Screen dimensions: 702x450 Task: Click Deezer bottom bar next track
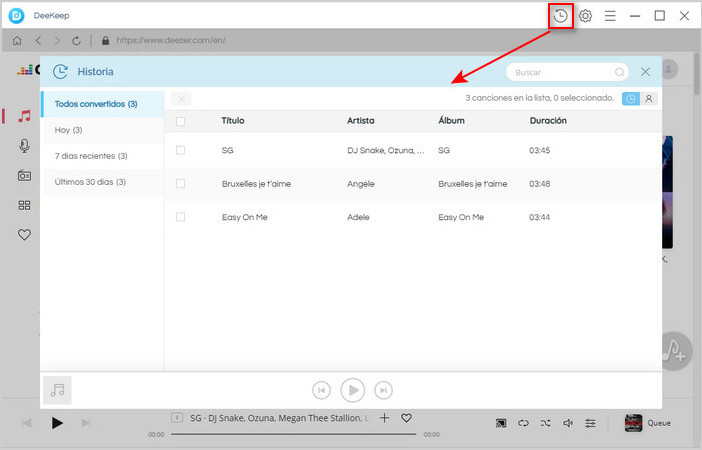pyautogui.click(x=86, y=423)
